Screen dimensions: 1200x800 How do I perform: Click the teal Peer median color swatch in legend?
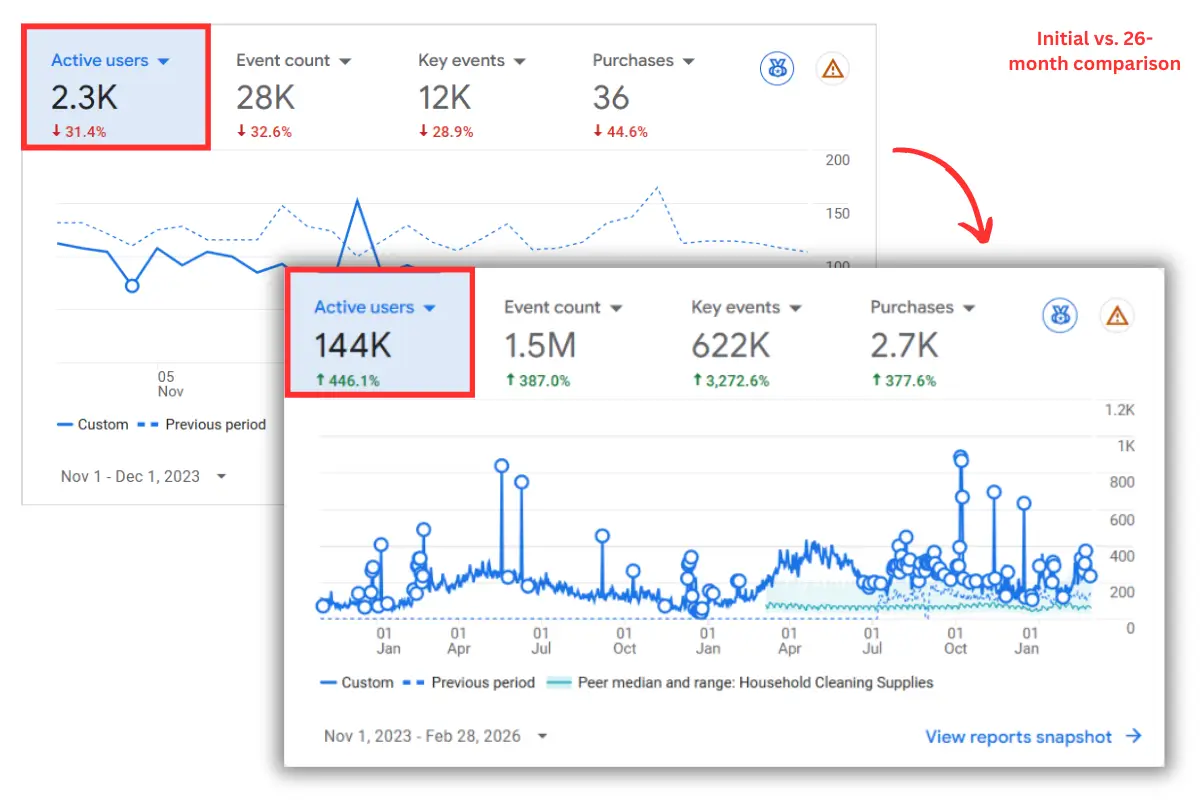point(558,682)
